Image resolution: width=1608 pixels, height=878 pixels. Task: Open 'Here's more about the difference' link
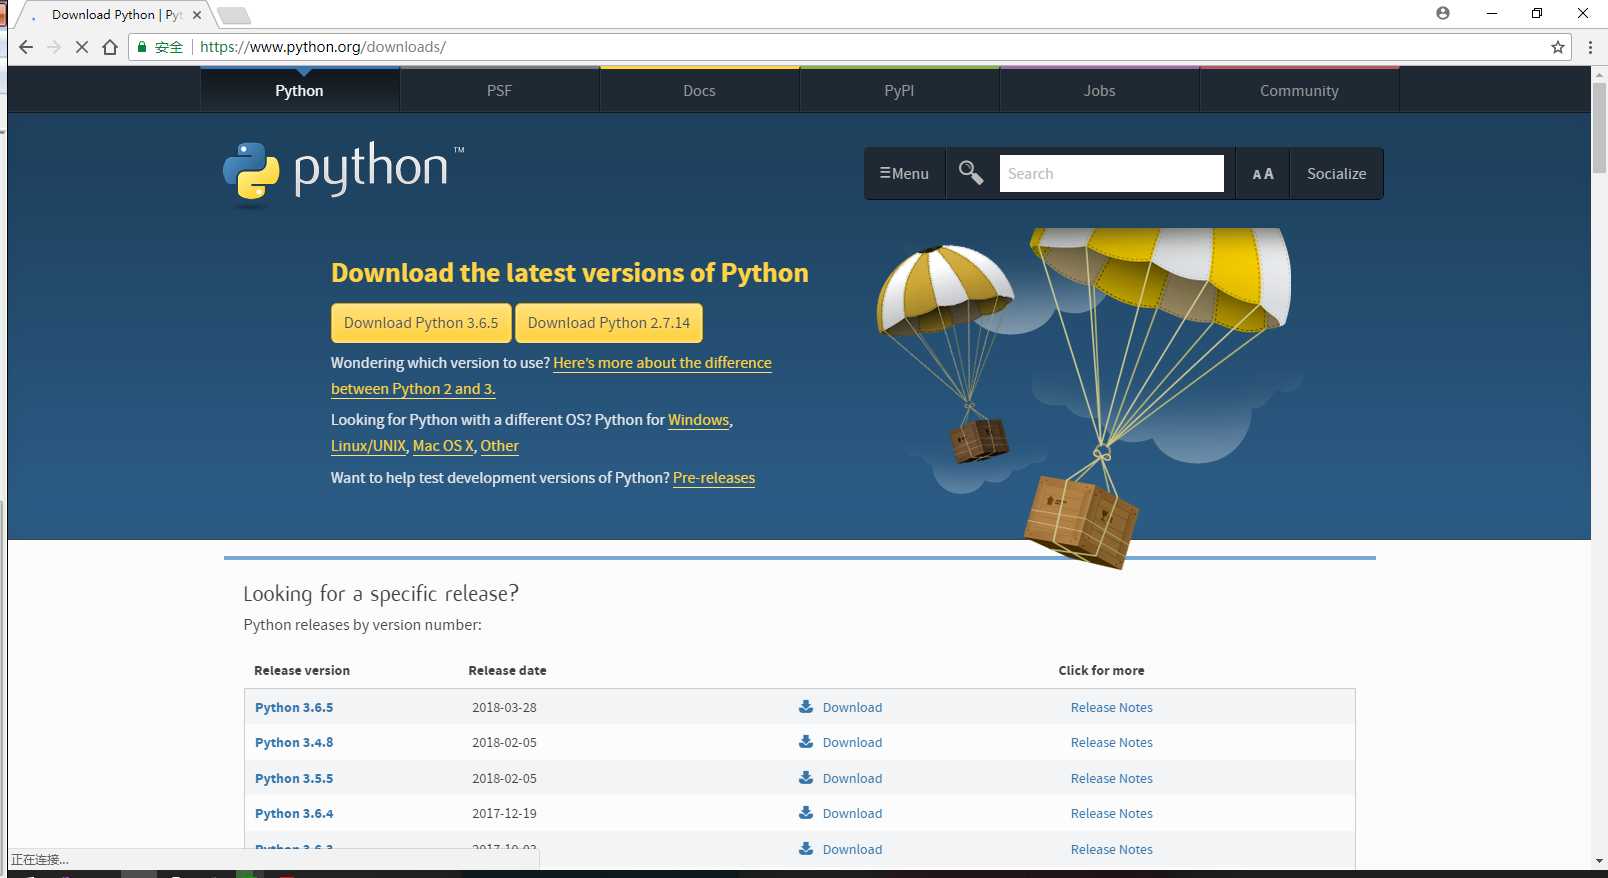coord(662,363)
